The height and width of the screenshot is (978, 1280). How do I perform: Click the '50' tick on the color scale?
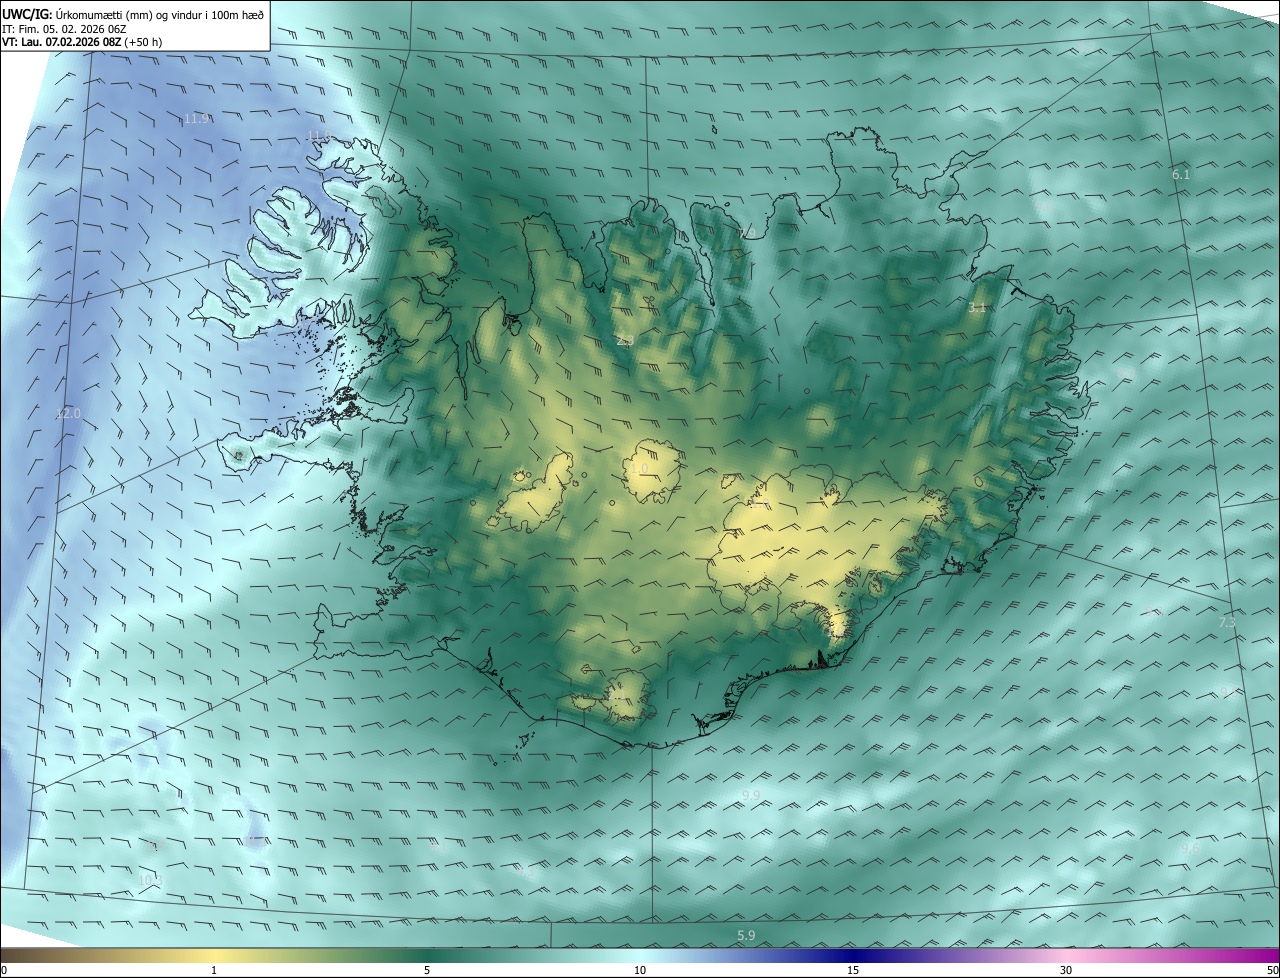pos(1272,971)
